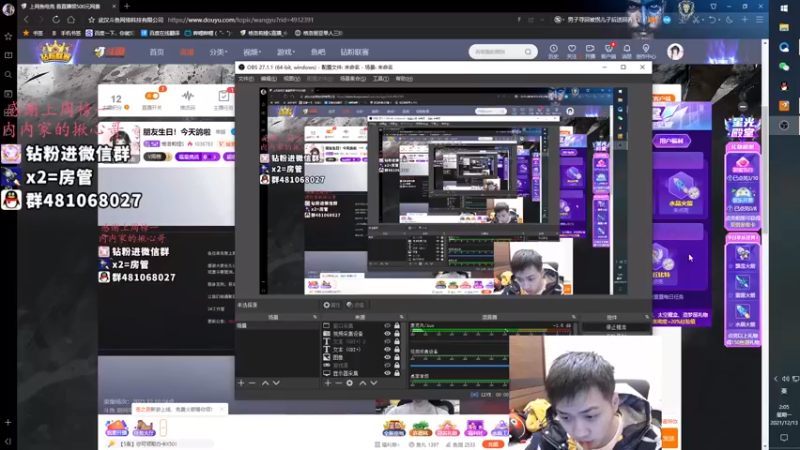This screenshot has height=450, width=800.
Task: Add a new scene in OBS Scenes panel
Action: point(241,383)
